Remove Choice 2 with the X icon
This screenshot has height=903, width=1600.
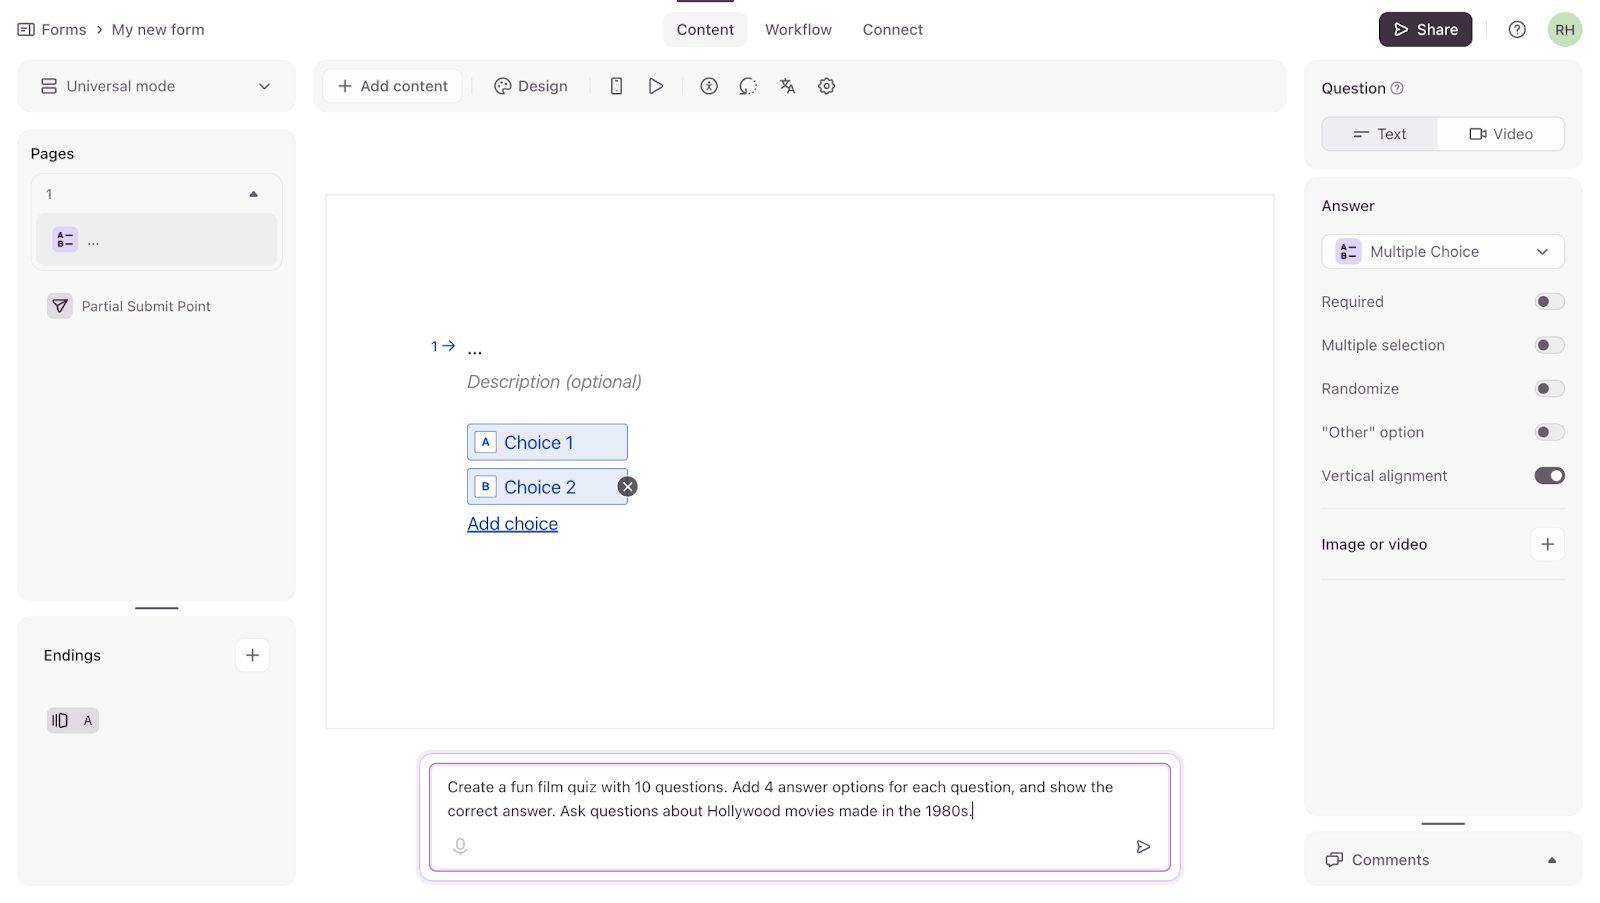pos(627,487)
